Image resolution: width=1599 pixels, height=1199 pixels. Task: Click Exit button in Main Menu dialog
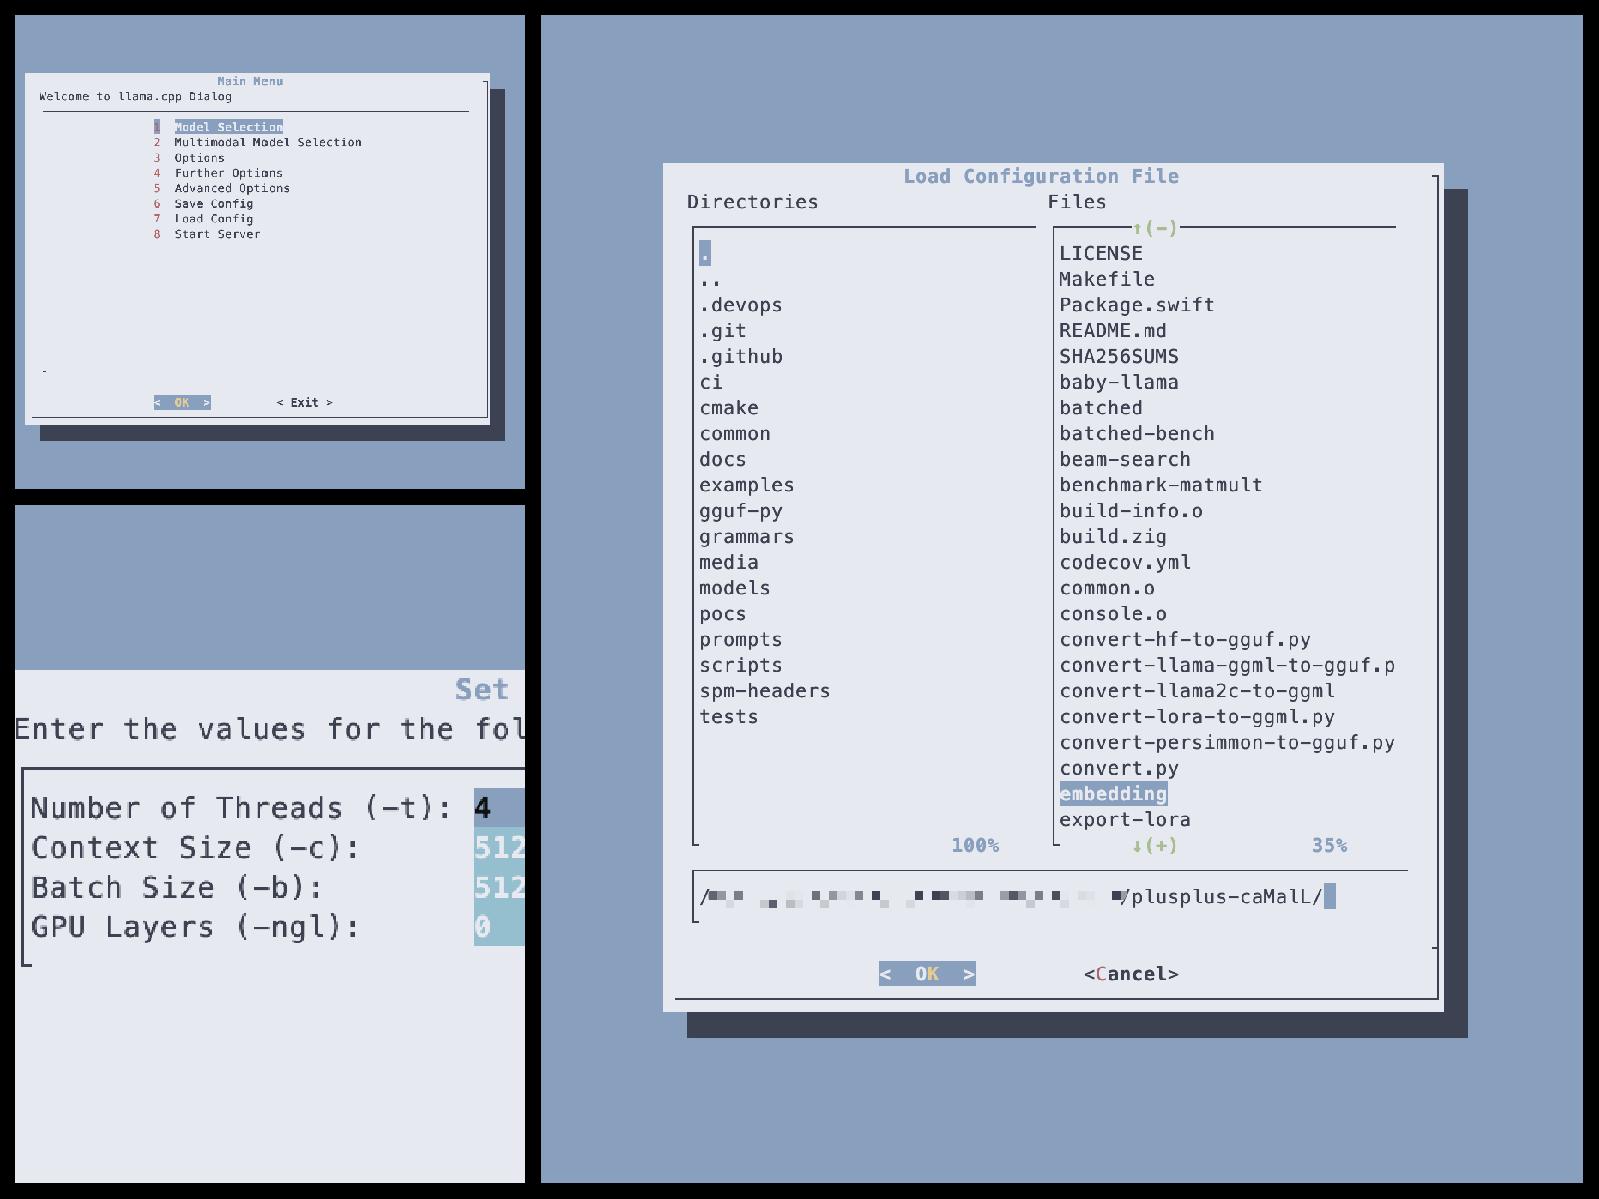(x=305, y=403)
